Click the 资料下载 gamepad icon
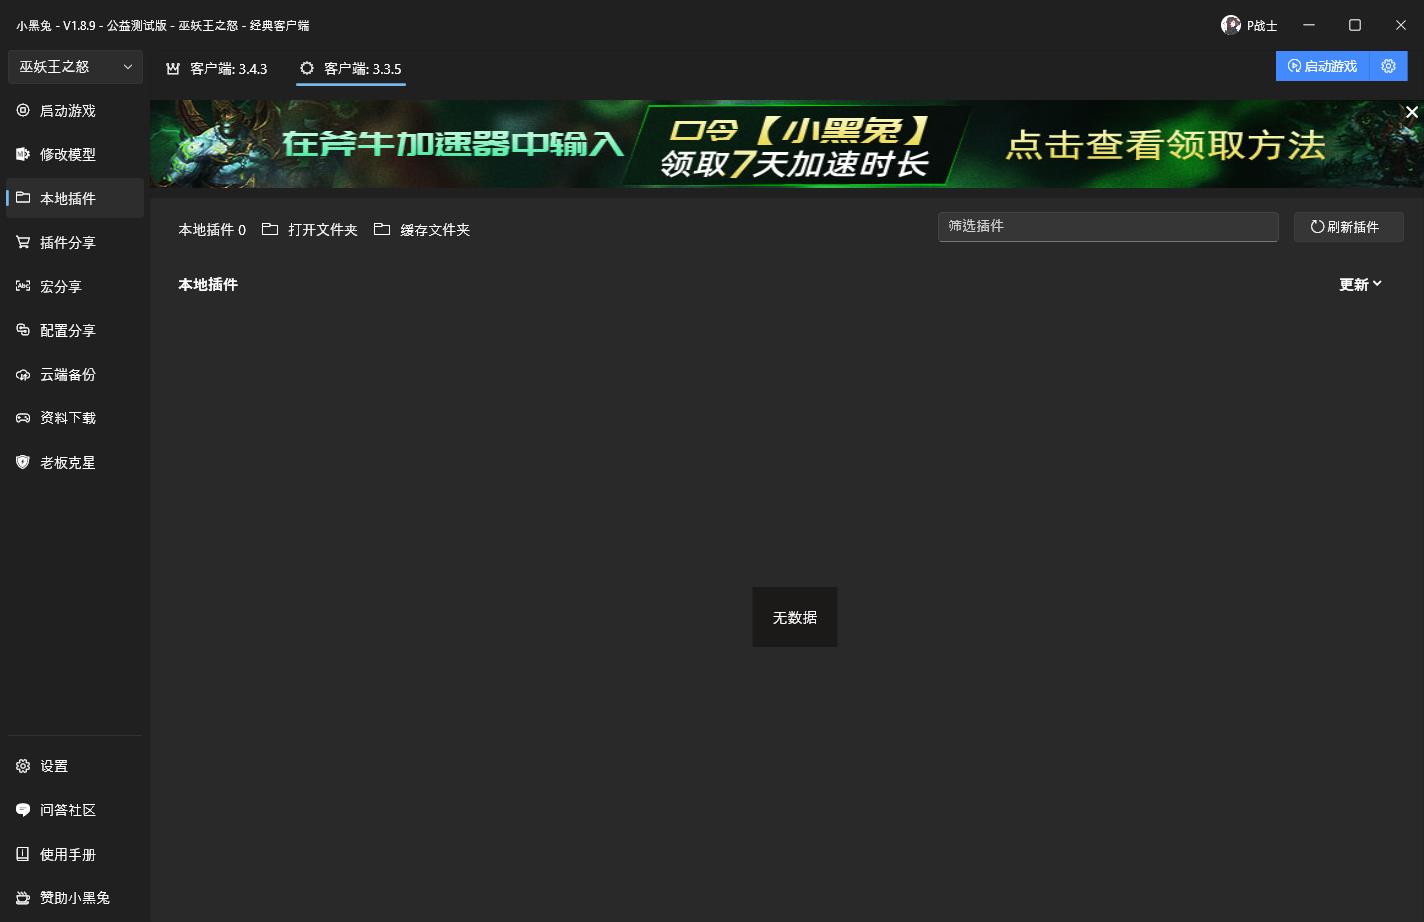This screenshot has width=1424, height=922. [23, 419]
